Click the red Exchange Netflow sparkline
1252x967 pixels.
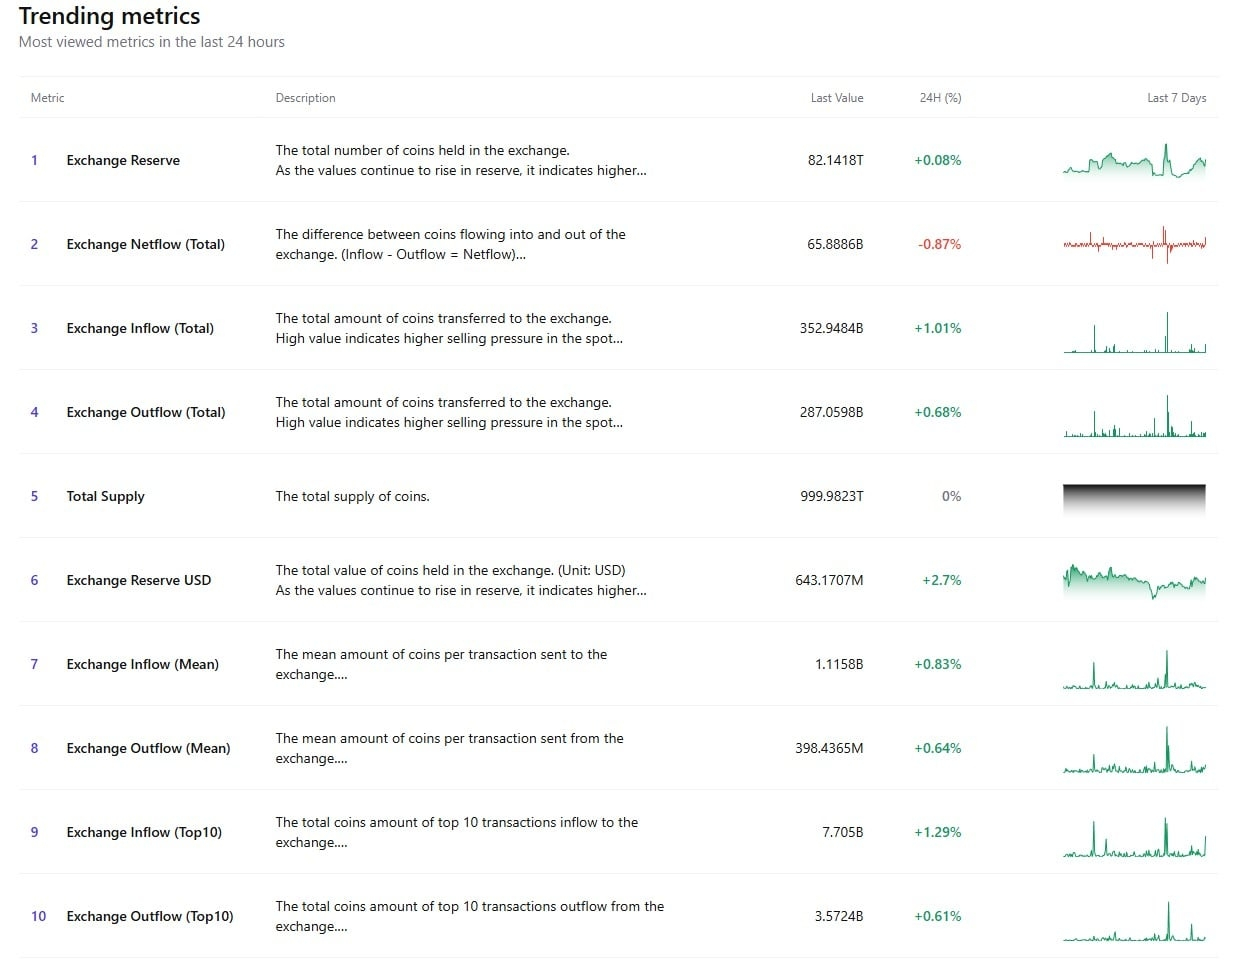point(1134,244)
